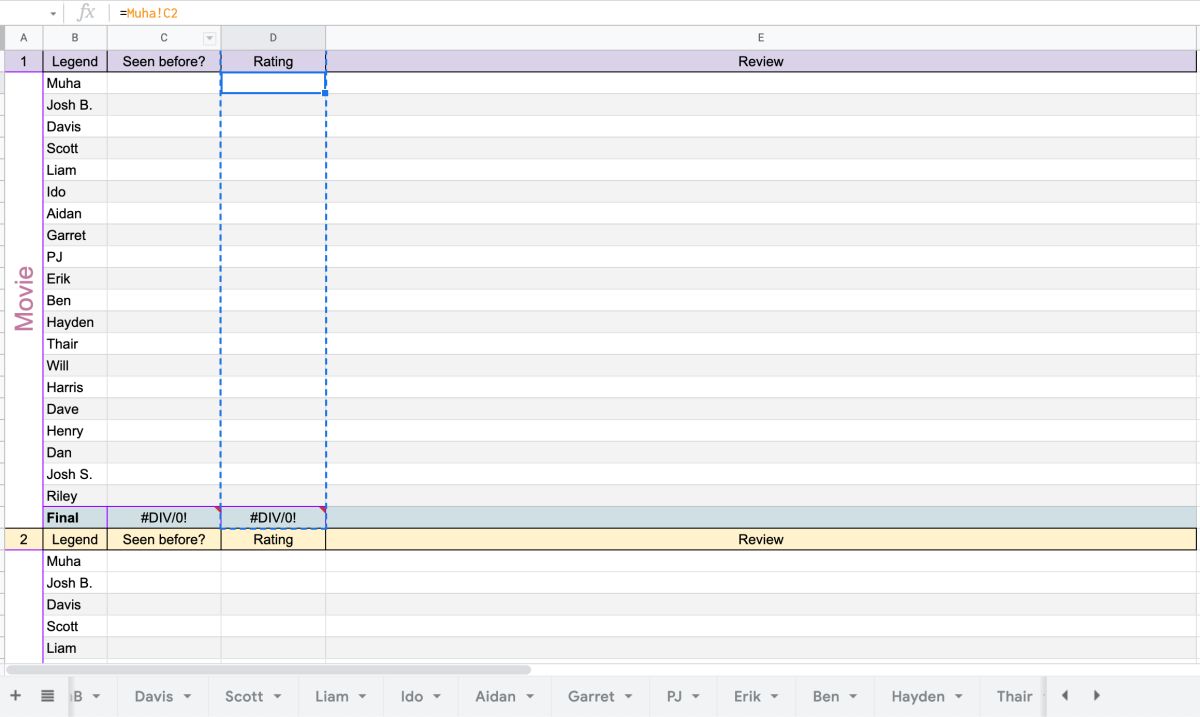This screenshot has width=1200, height=717.
Task: Select the Harris name cell
Action: [75, 387]
